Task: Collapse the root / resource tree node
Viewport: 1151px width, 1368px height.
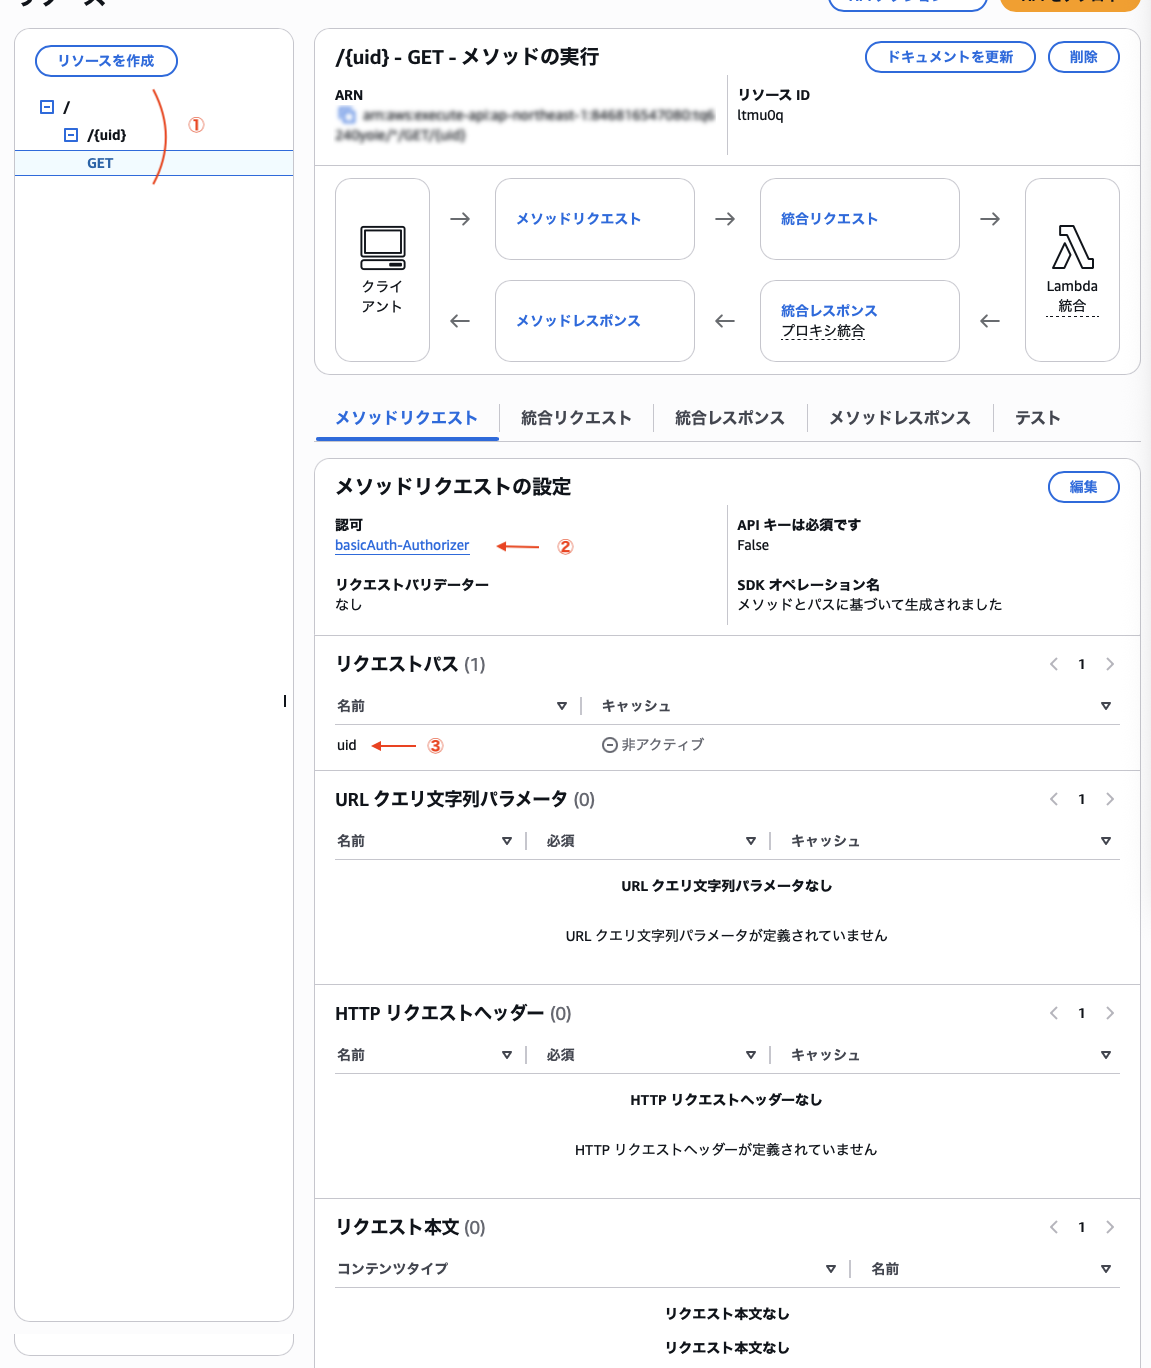Action: click(47, 107)
